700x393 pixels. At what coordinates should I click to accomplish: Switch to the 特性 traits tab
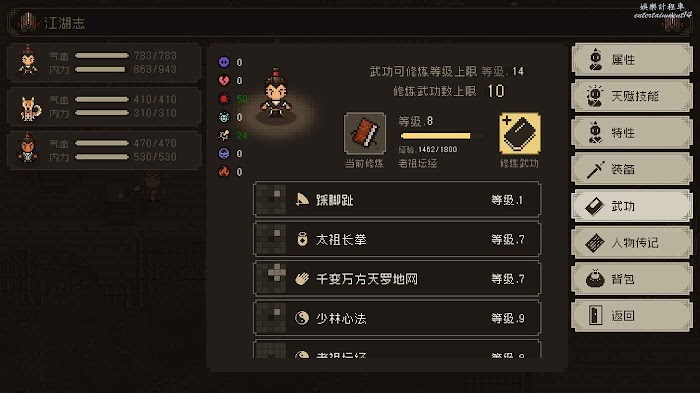tap(632, 133)
